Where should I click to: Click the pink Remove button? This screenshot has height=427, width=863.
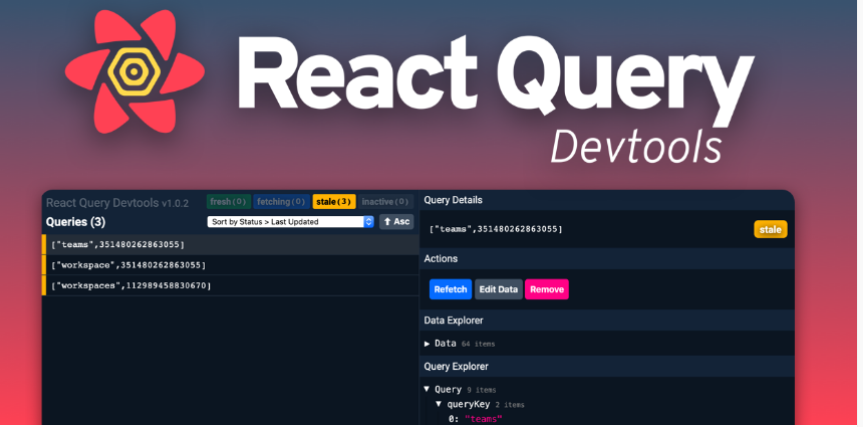point(547,289)
